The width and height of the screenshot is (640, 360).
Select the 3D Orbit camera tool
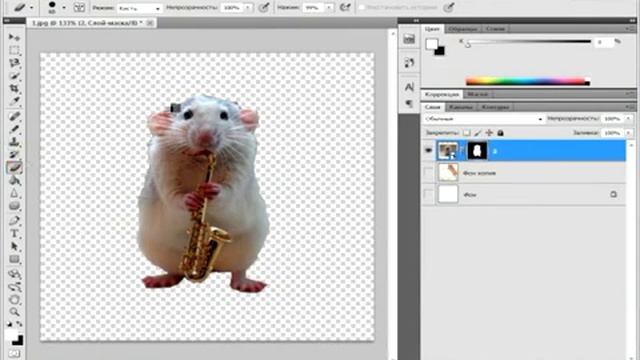click(x=14, y=287)
